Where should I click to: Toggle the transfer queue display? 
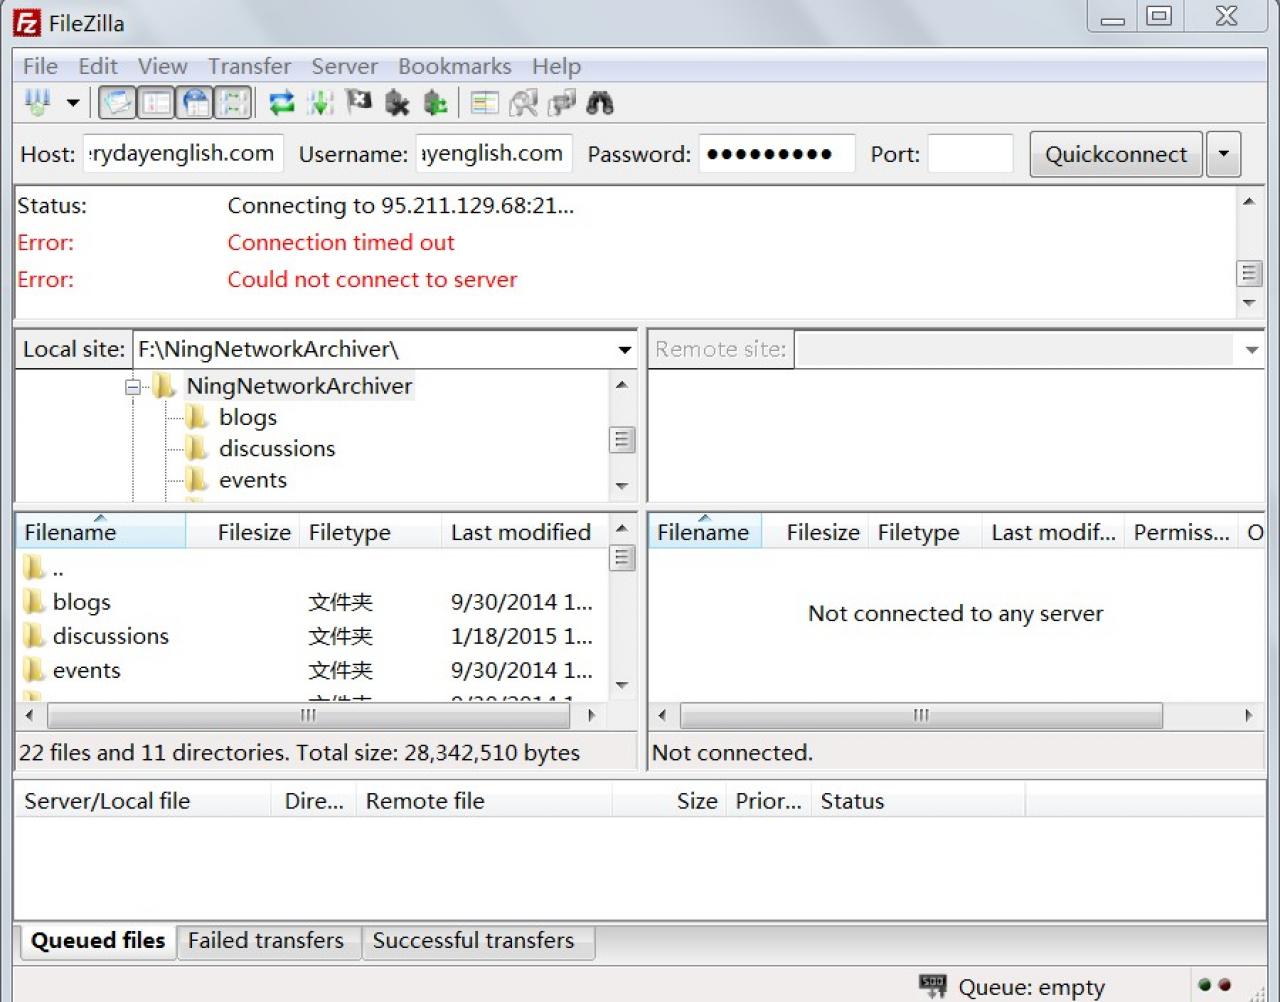pyautogui.click(x=234, y=102)
